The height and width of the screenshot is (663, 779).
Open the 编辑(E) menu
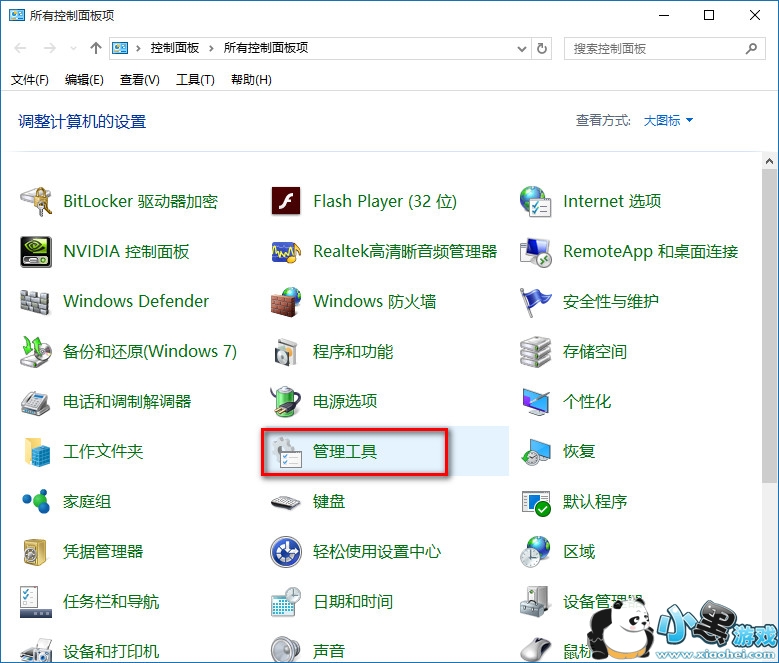tap(84, 79)
